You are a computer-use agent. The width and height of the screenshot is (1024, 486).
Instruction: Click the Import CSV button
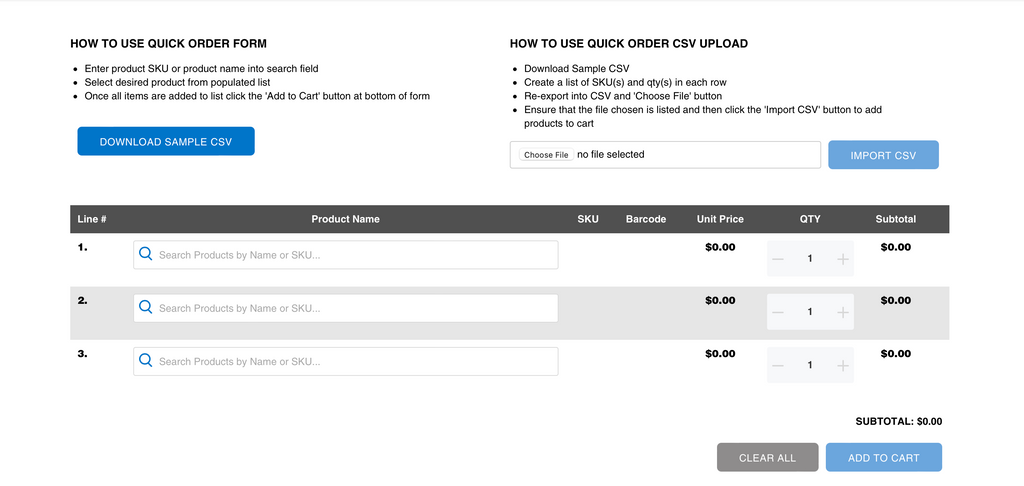(883, 155)
